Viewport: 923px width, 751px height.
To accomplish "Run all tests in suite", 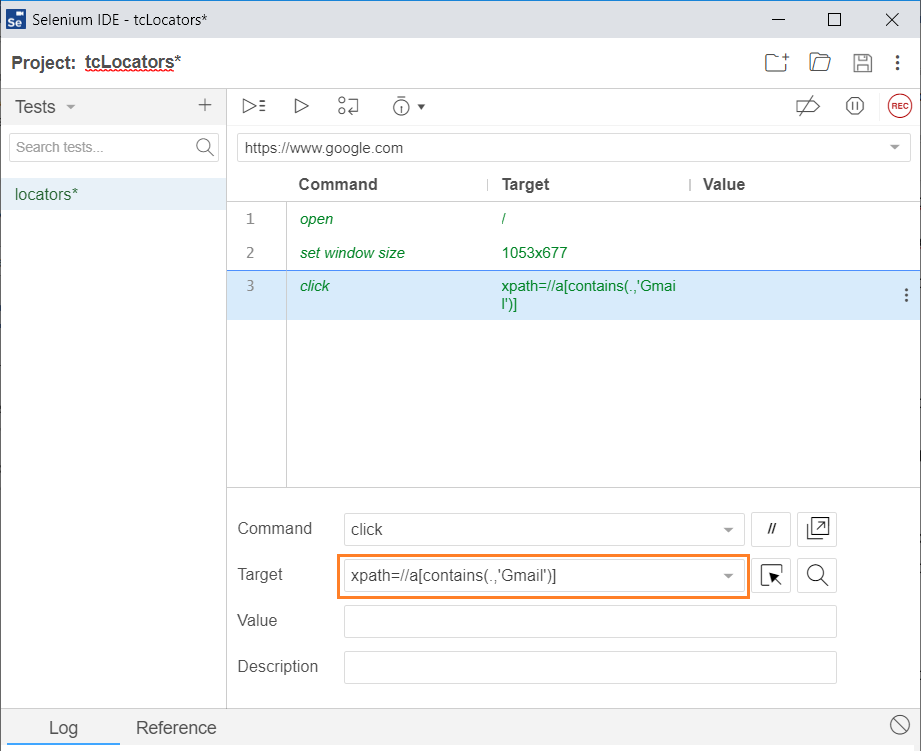I will point(254,106).
